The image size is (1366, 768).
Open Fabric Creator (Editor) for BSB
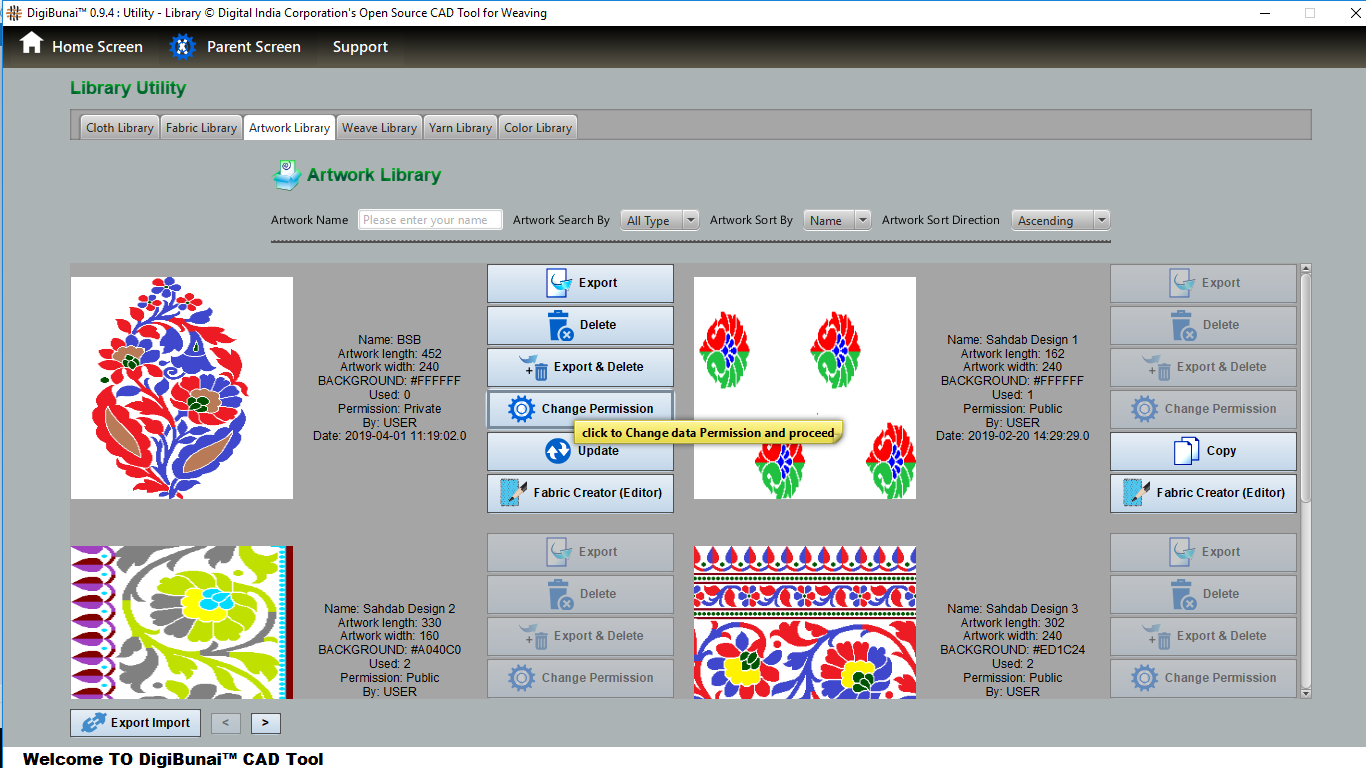pyautogui.click(x=580, y=493)
